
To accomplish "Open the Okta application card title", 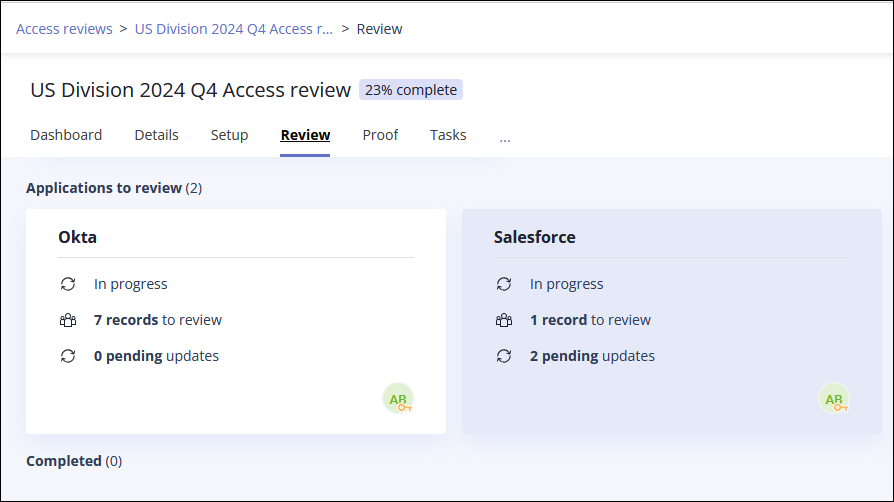I will tap(78, 237).
